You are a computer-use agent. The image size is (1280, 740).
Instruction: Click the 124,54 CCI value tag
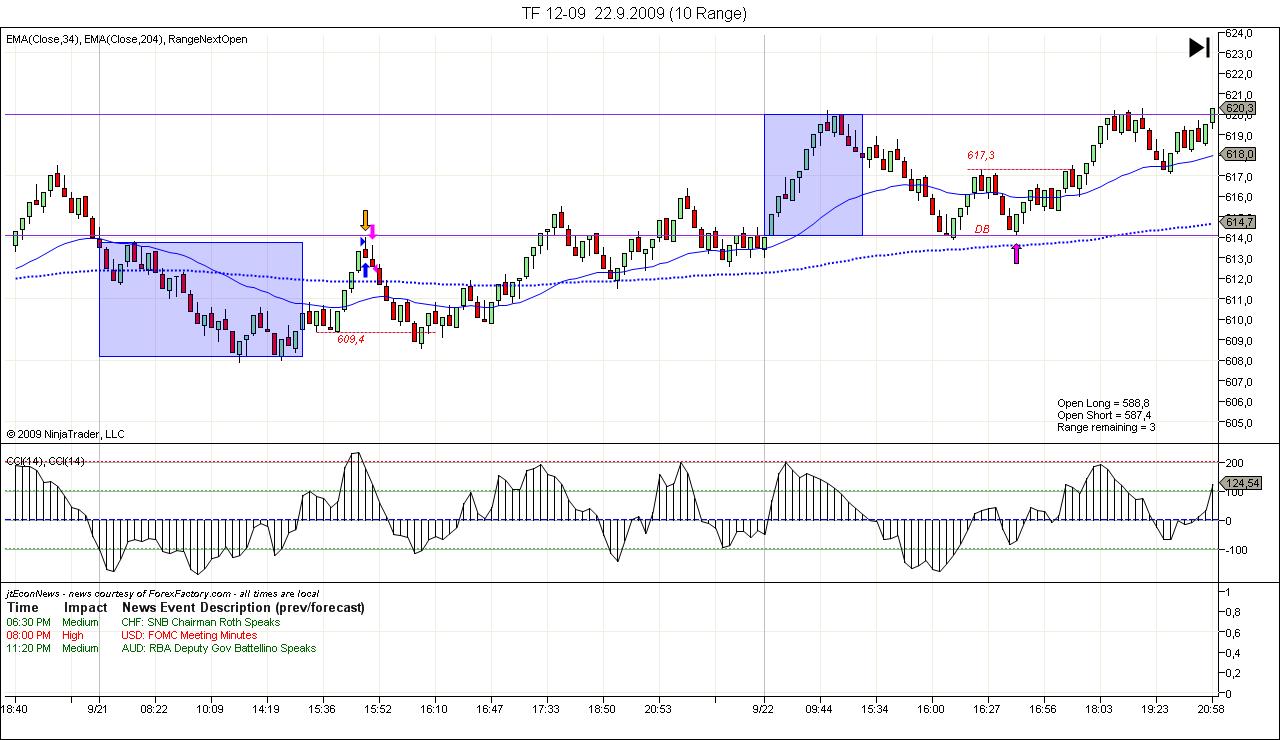point(1242,483)
